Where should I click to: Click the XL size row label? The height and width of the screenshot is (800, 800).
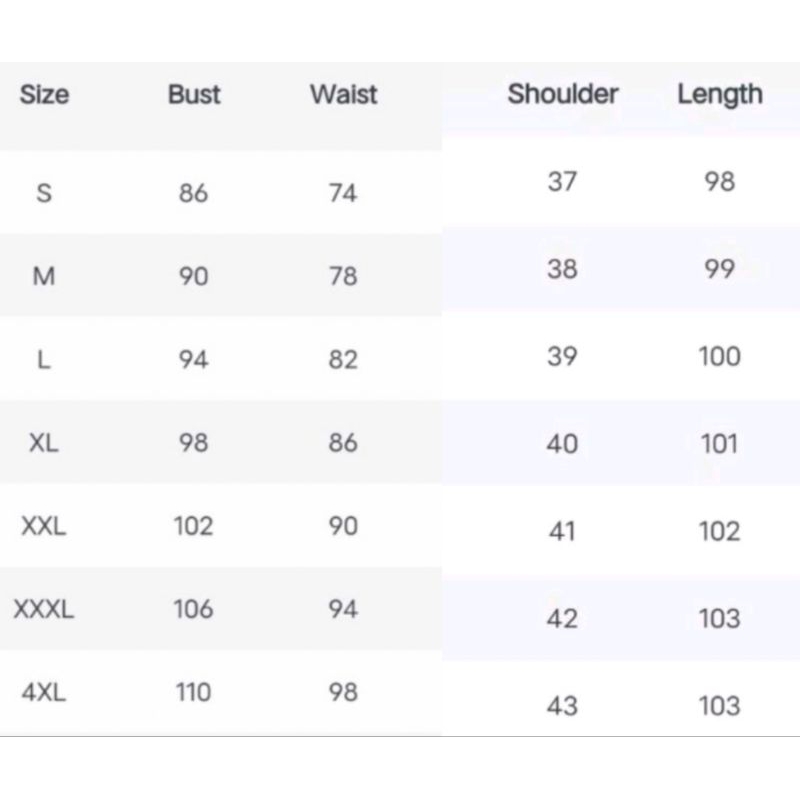coord(44,443)
